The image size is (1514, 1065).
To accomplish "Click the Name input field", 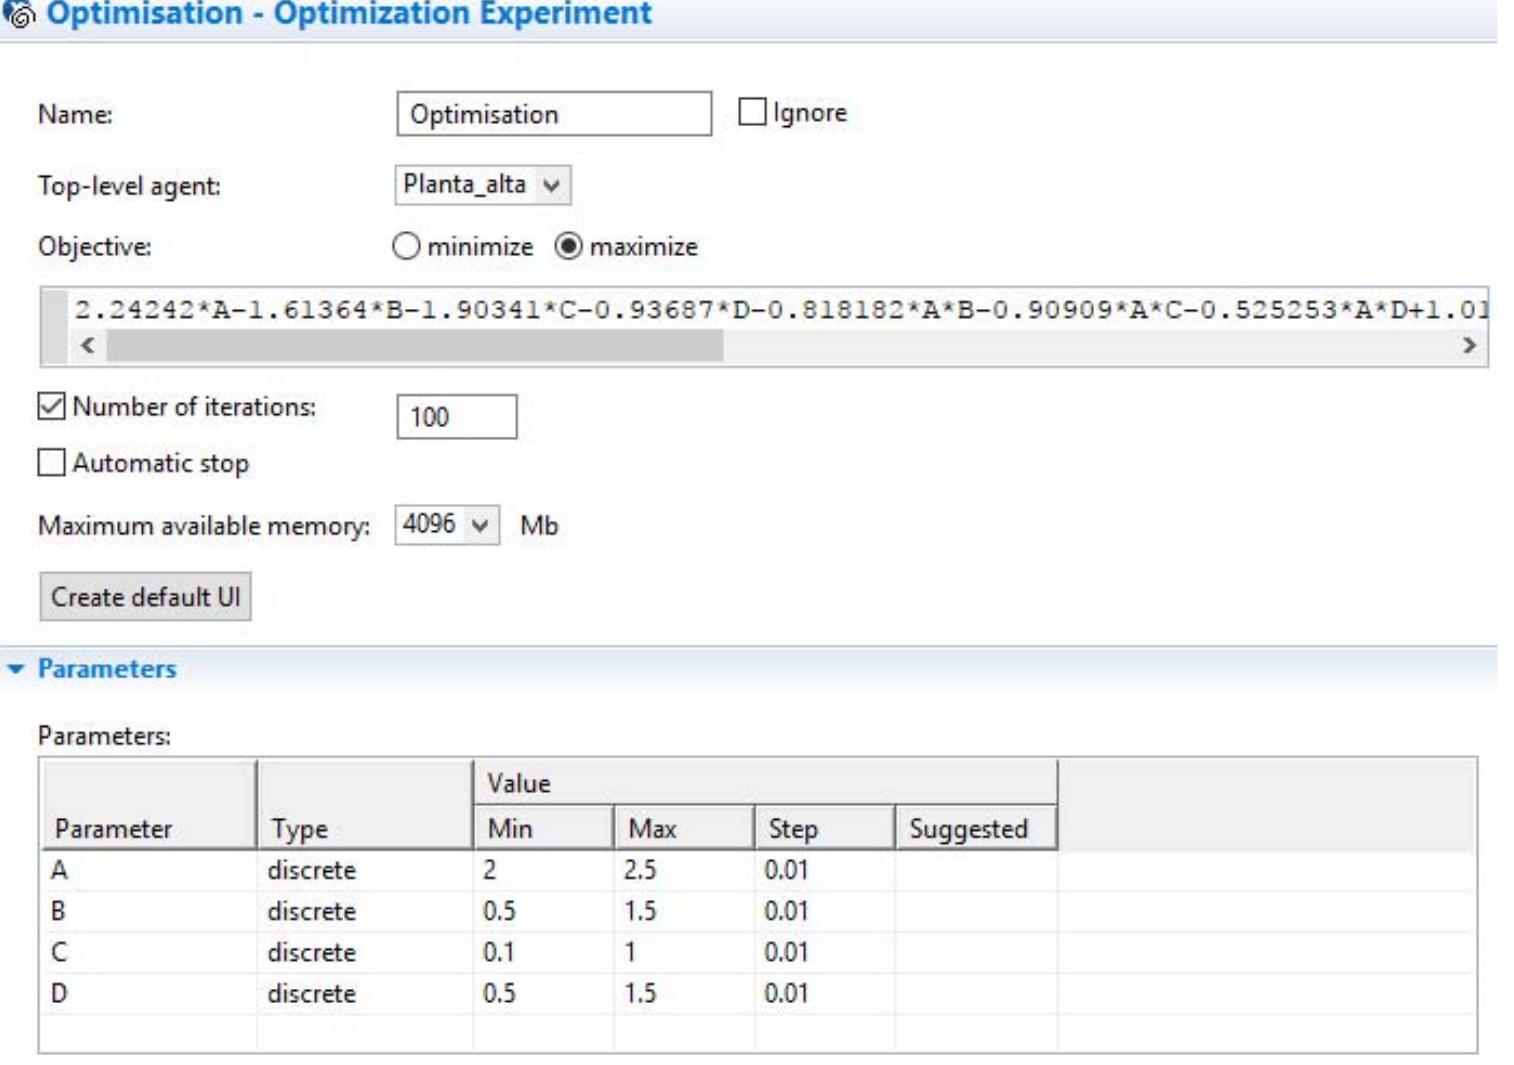I will tap(553, 114).
